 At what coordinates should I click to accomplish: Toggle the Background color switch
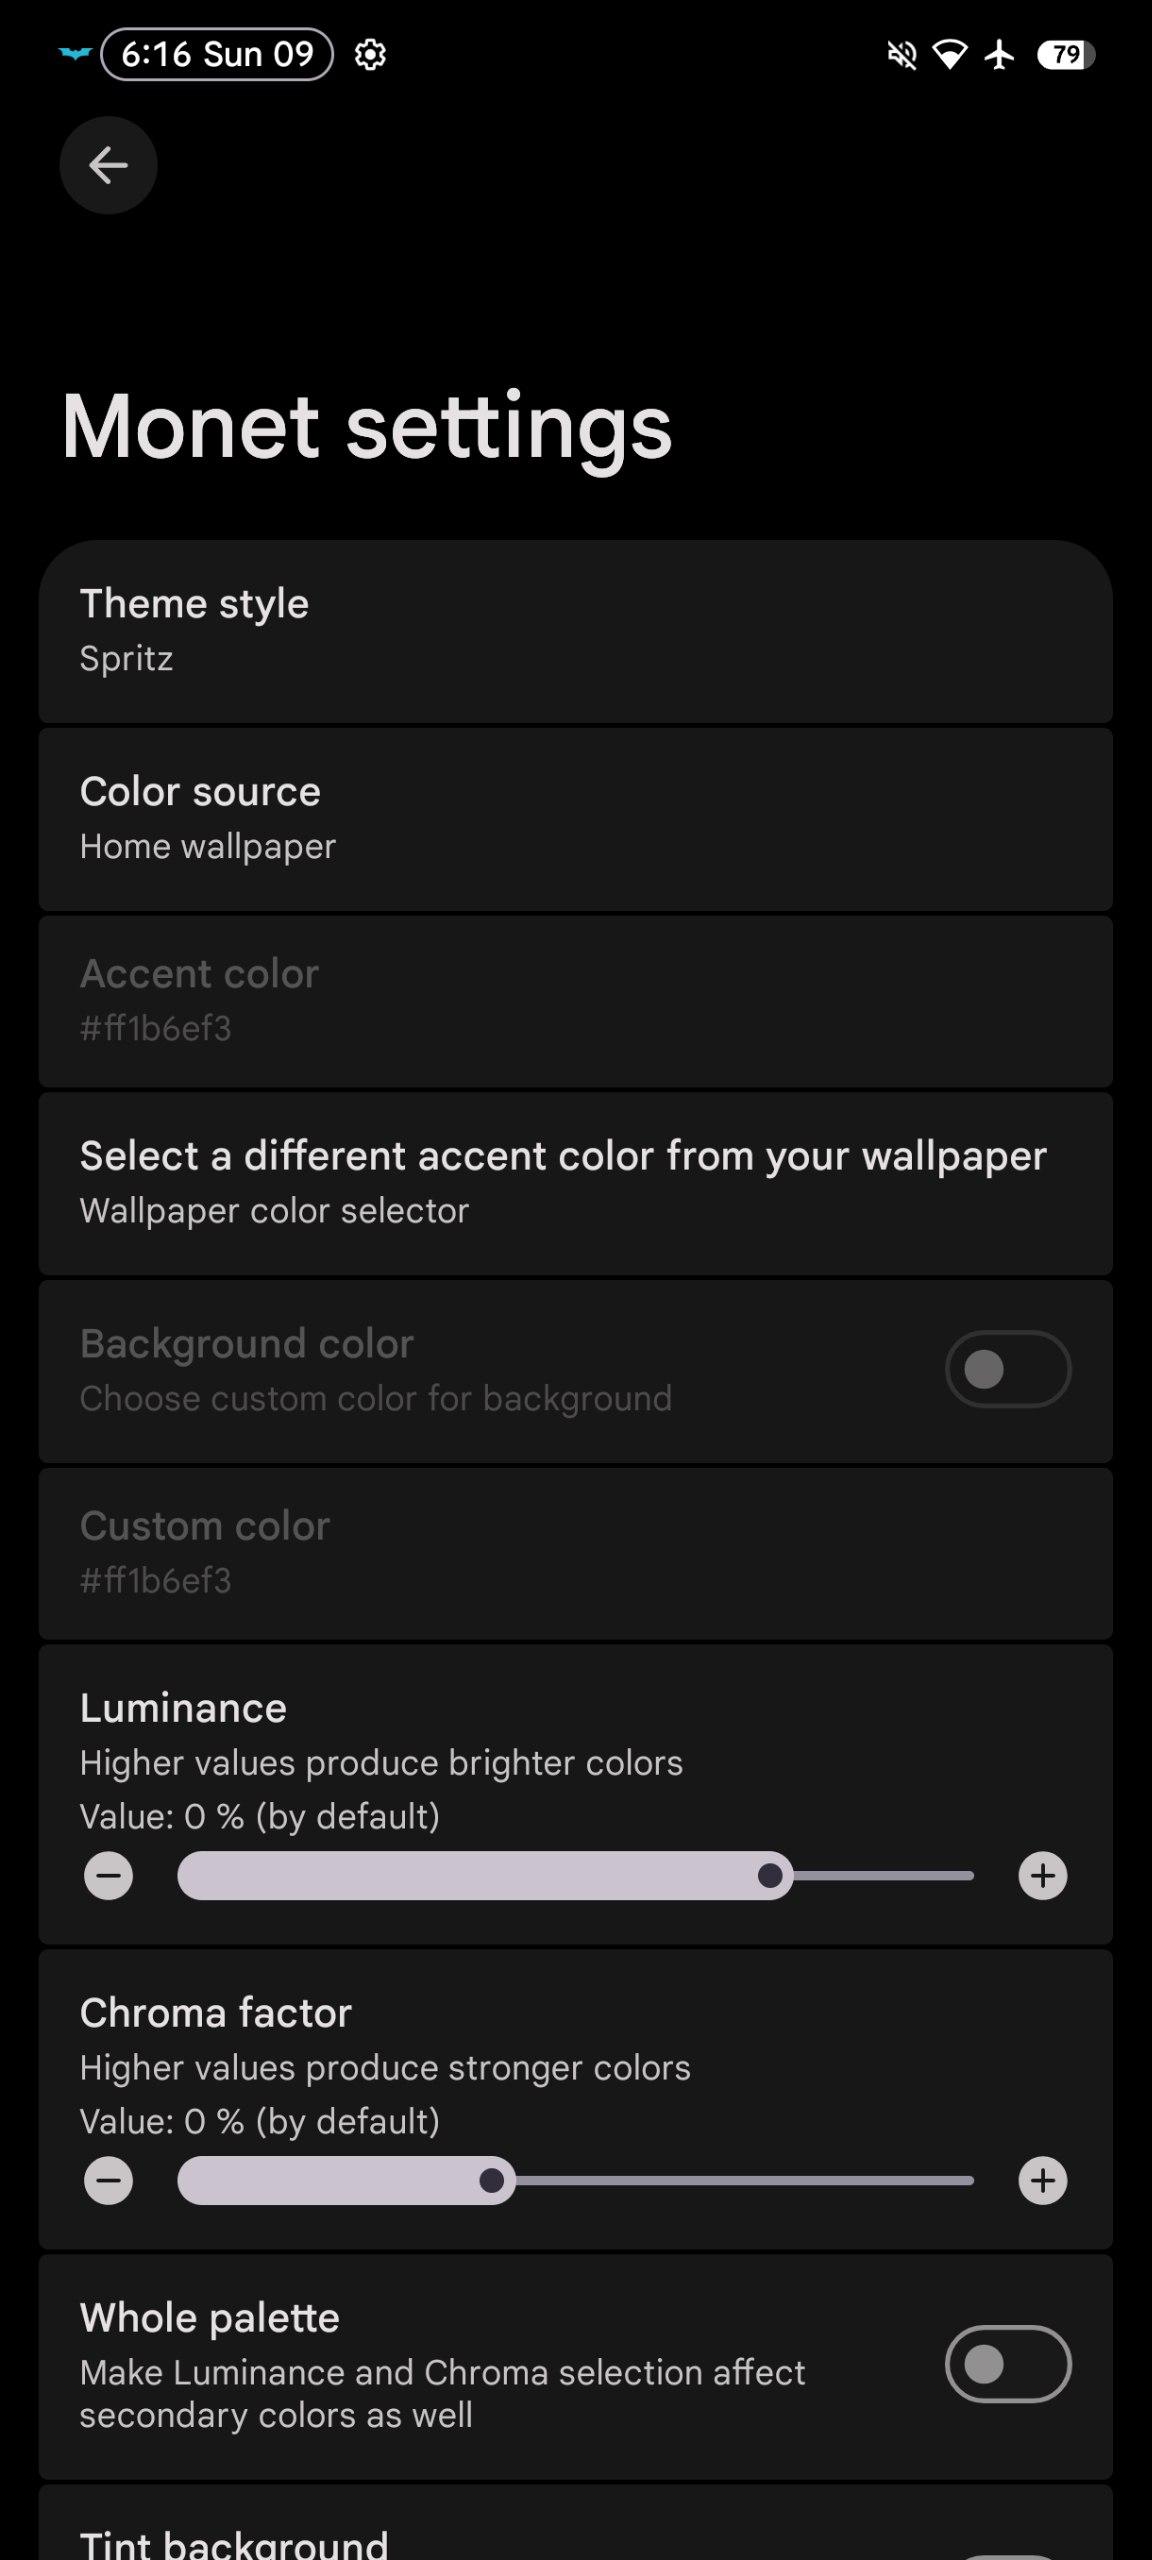1007,1369
